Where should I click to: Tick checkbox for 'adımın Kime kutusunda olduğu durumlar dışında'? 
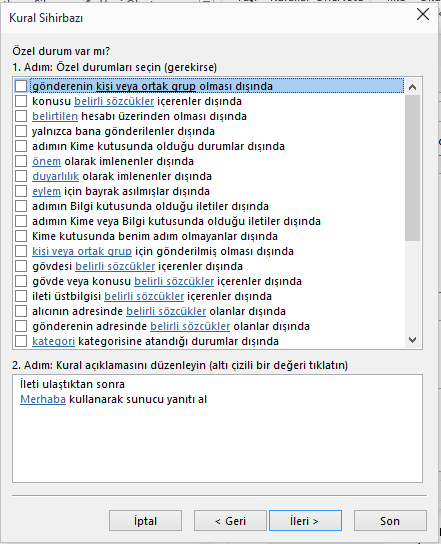(21, 146)
